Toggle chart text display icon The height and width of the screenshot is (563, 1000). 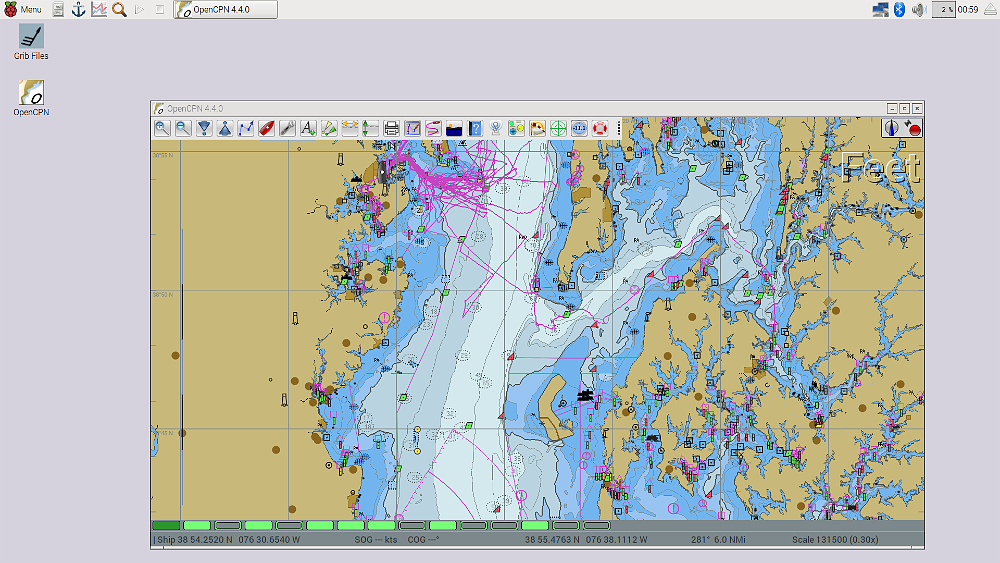click(308, 128)
